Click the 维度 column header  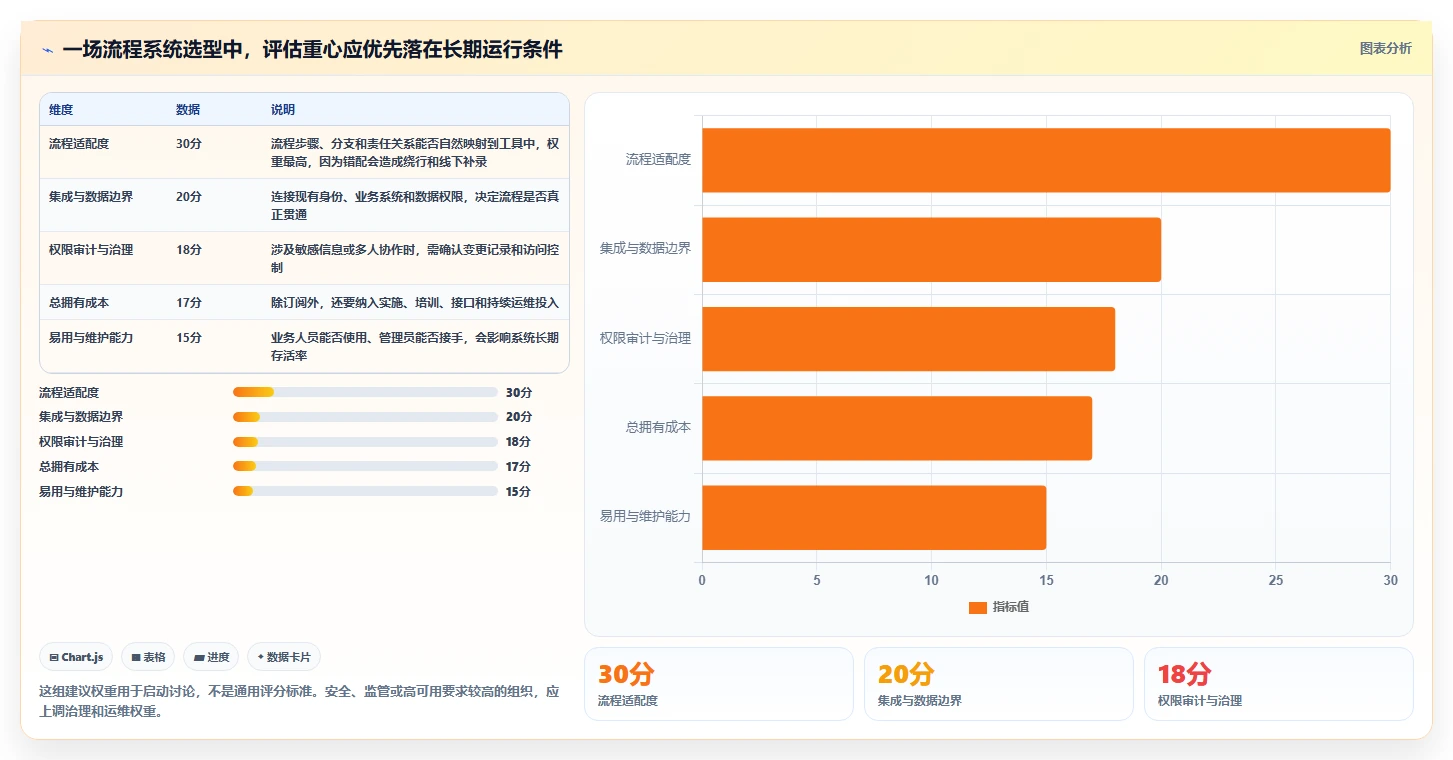(61, 109)
